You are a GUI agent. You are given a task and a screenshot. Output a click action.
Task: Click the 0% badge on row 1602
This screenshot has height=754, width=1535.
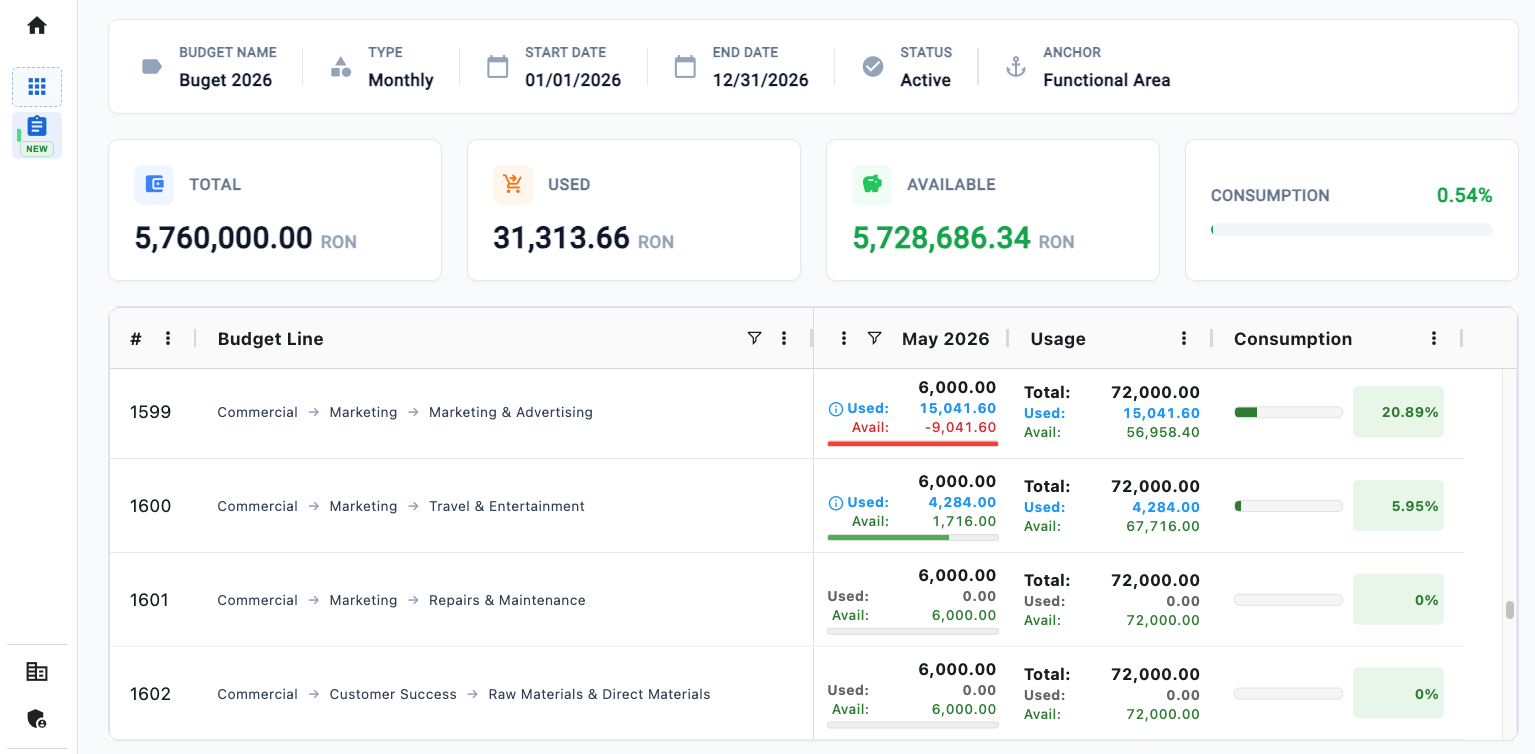pos(1398,694)
